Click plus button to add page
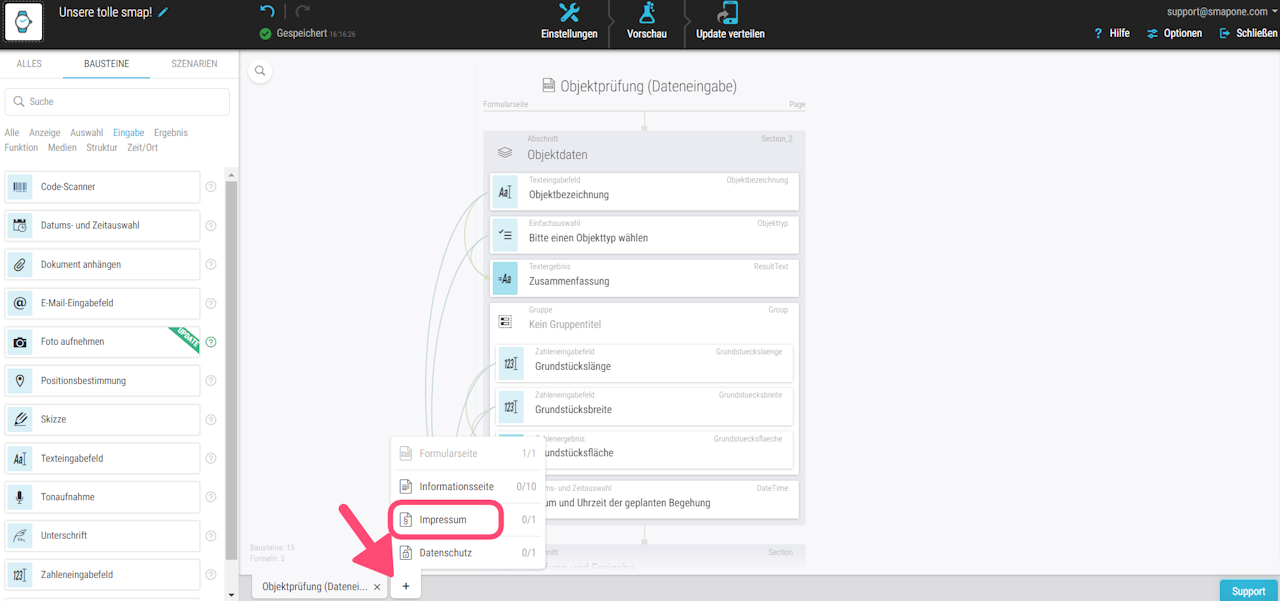 pos(405,586)
